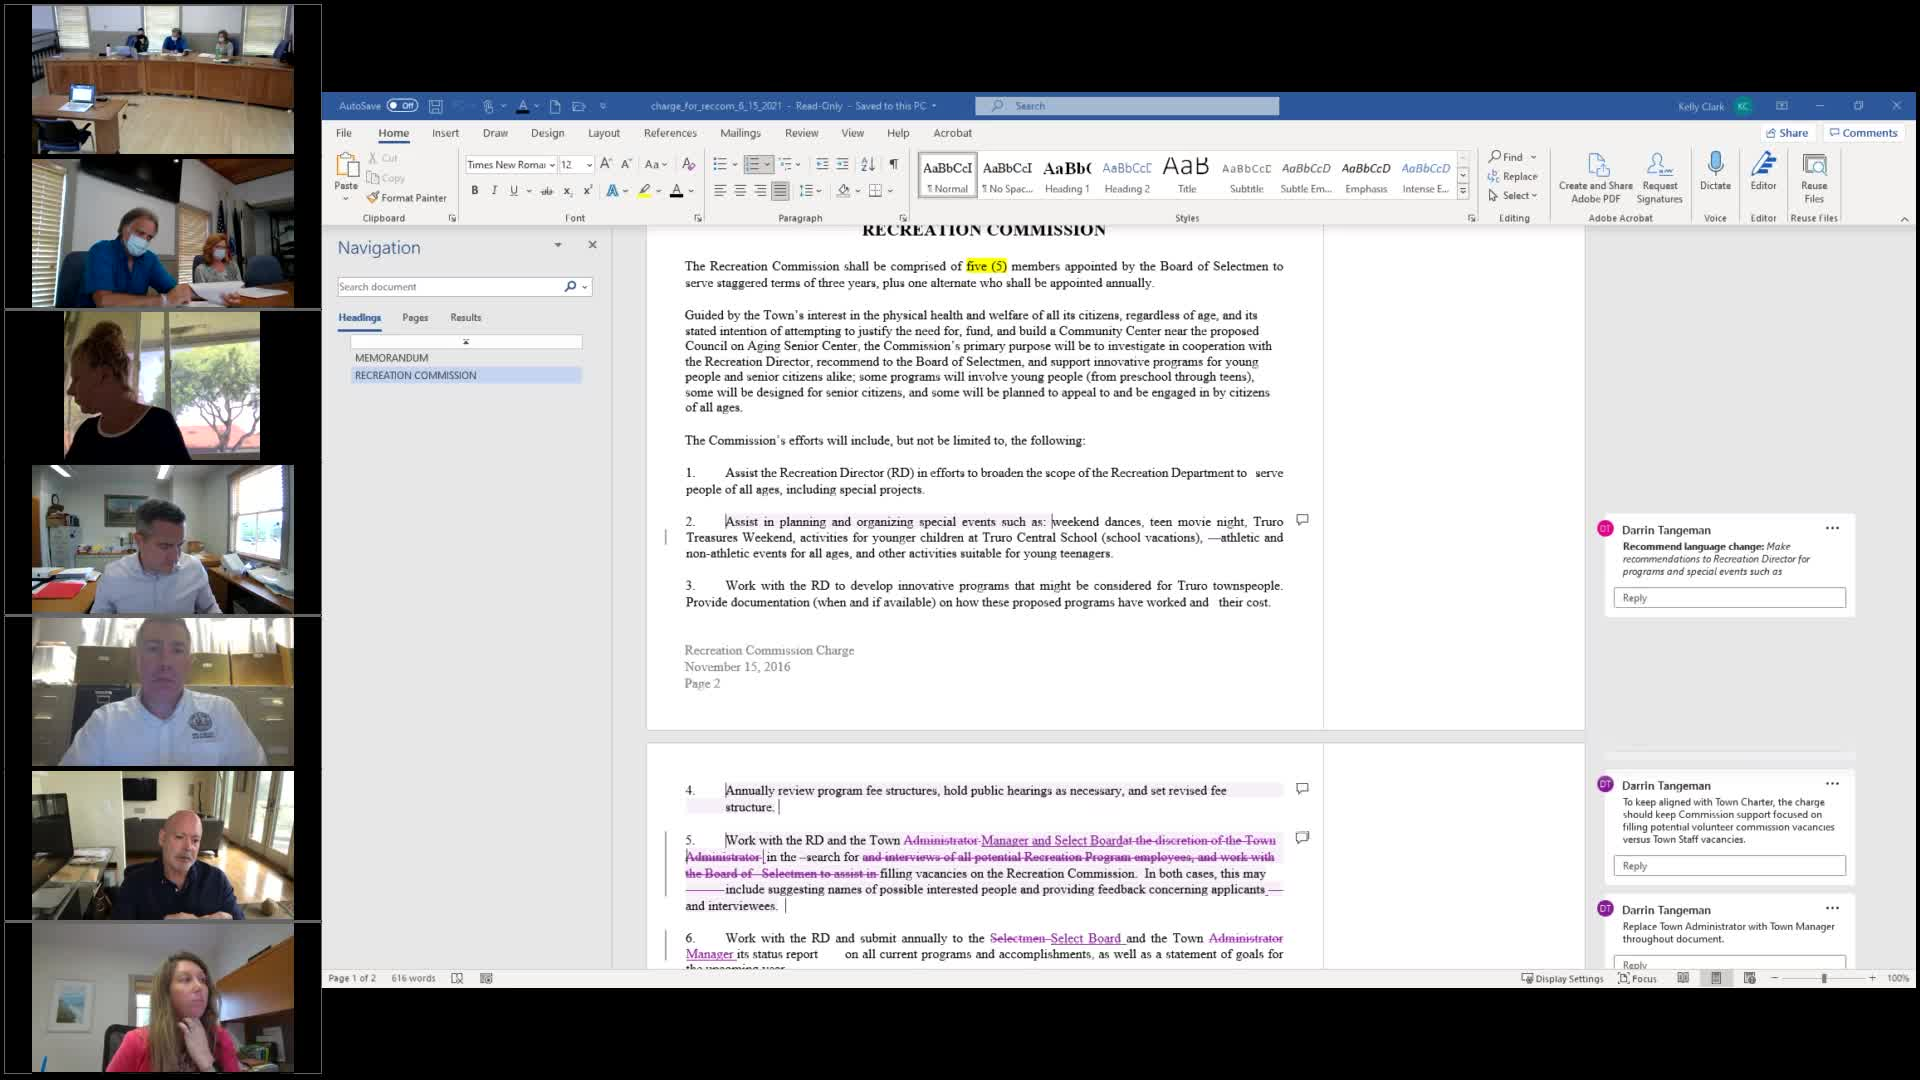Select Justify text alignment

coord(780,191)
